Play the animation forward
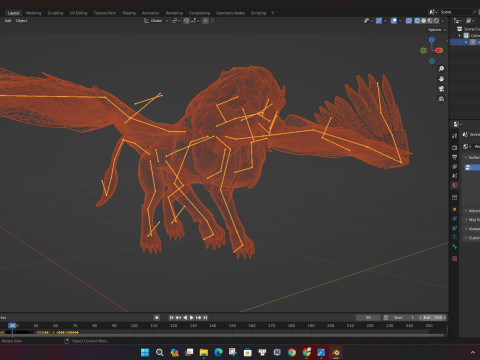This screenshot has width=480, height=360. (192, 318)
